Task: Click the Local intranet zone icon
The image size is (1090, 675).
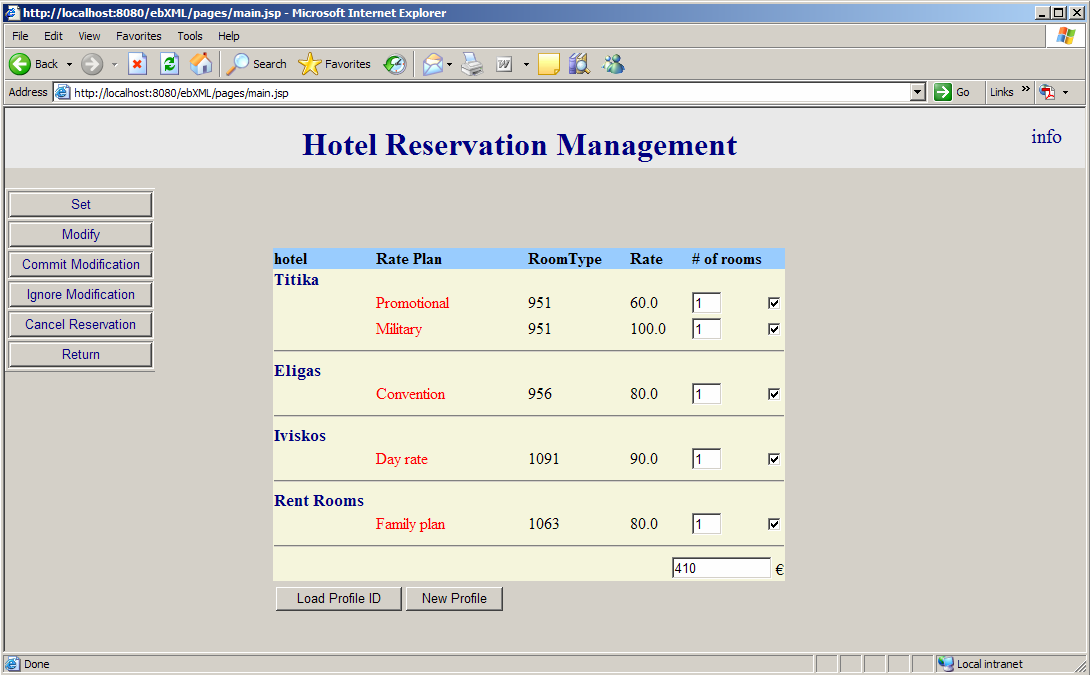Action: click(945, 664)
